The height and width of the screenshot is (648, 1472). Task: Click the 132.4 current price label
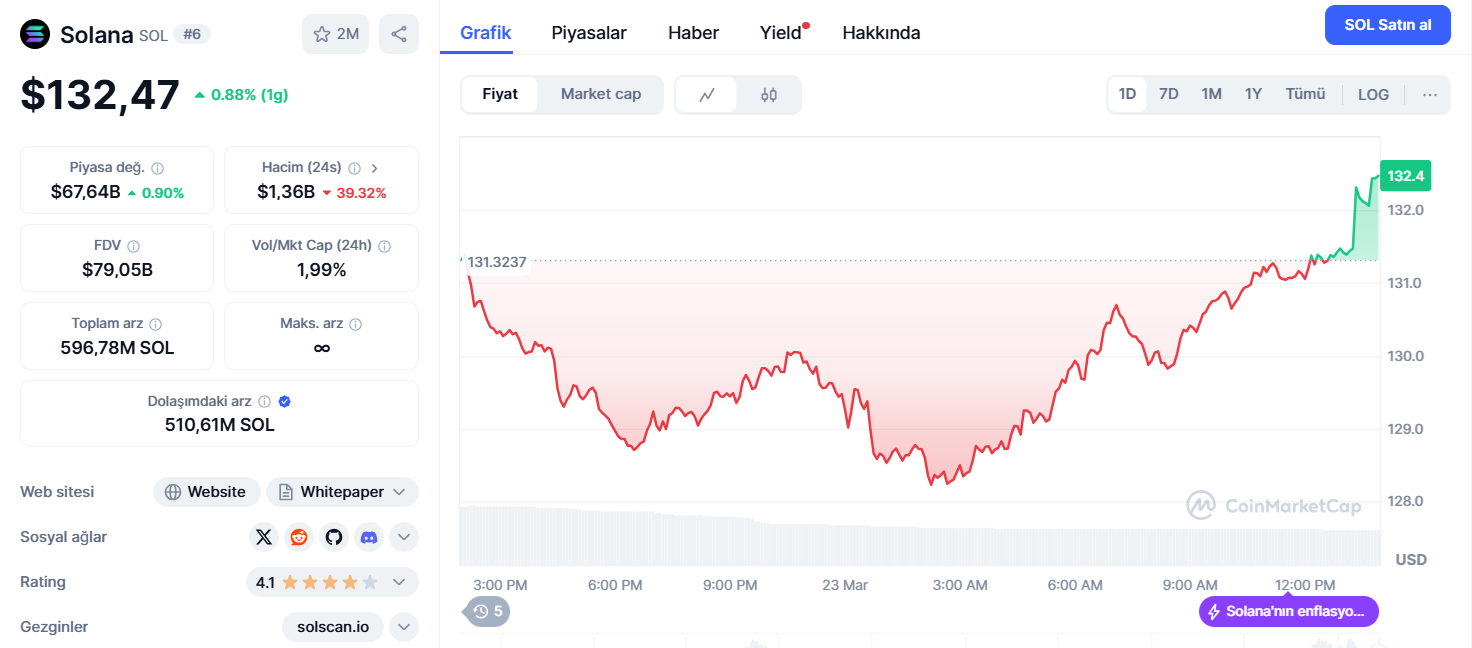point(1405,176)
